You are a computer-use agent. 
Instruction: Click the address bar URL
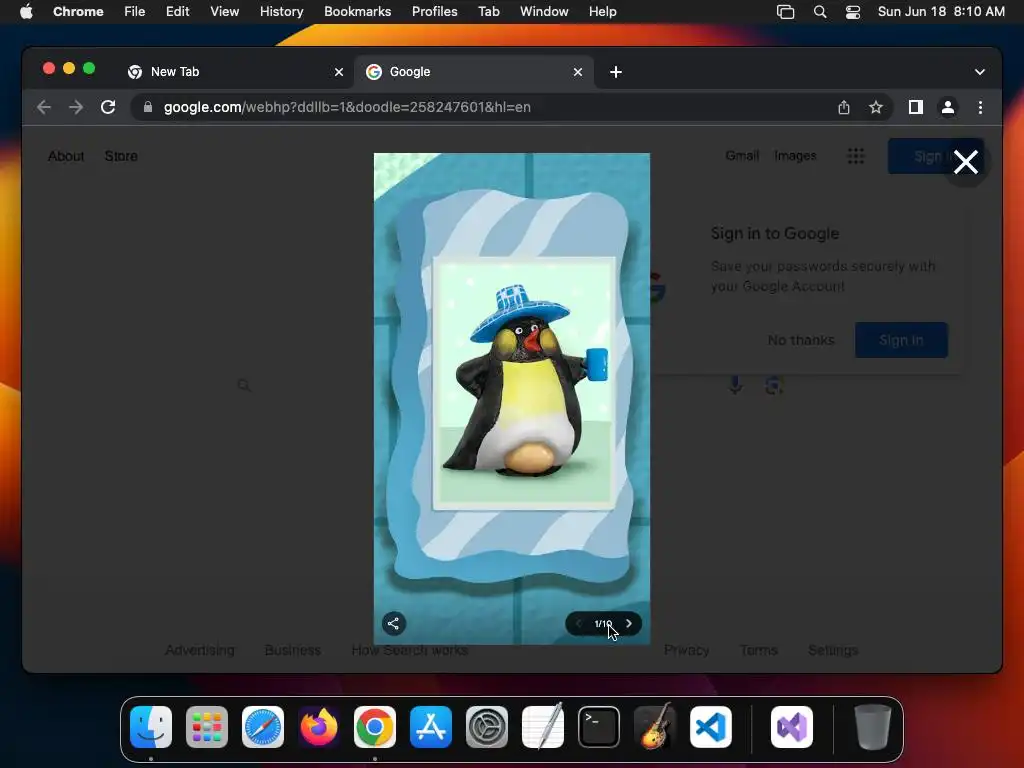coord(347,107)
